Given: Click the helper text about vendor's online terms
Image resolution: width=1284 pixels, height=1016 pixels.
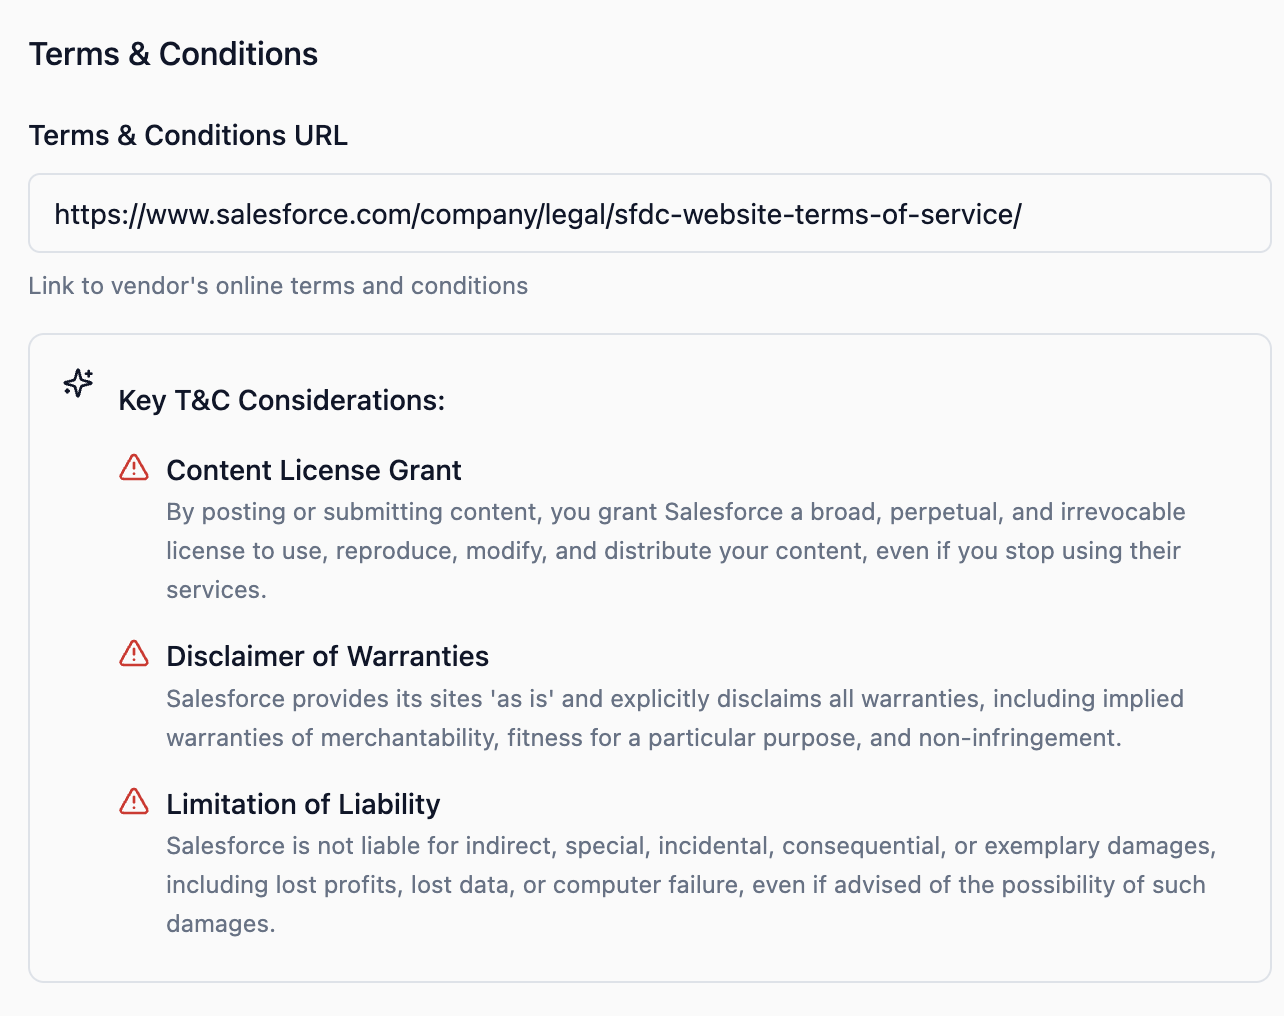Looking at the screenshot, I should coord(278,286).
